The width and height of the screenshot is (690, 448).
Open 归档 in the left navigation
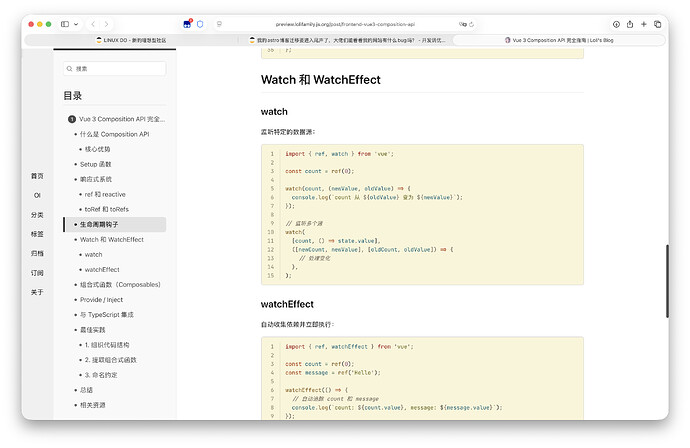pos(37,253)
